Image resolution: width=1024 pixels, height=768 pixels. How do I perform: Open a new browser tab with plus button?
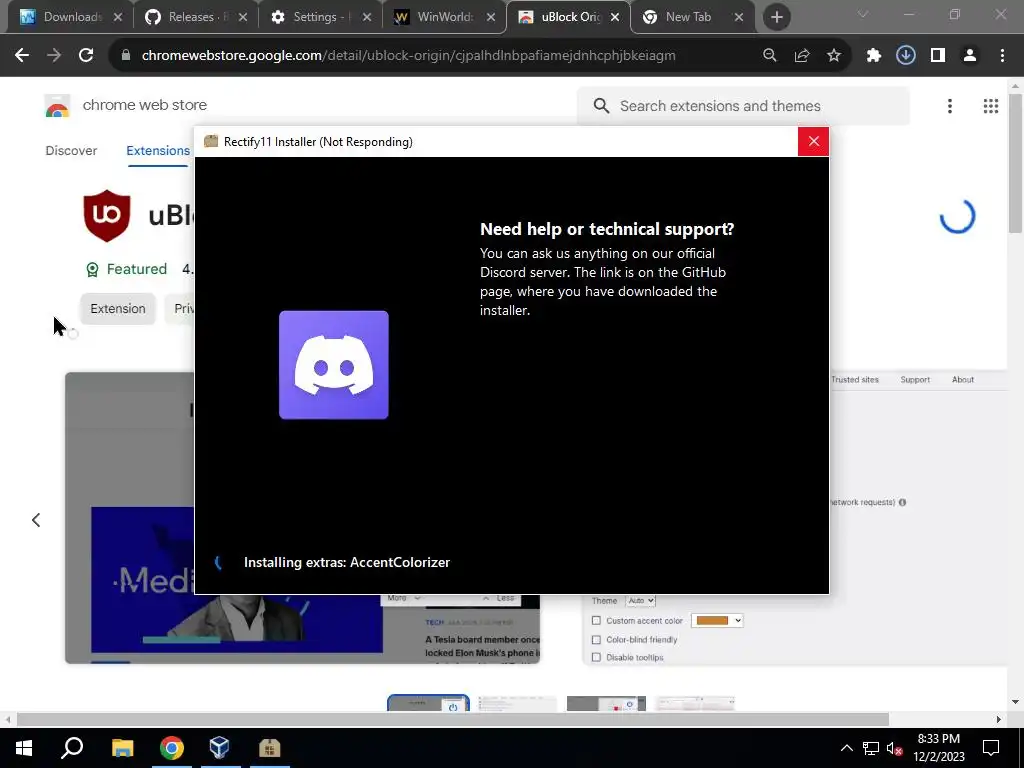click(x=776, y=17)
